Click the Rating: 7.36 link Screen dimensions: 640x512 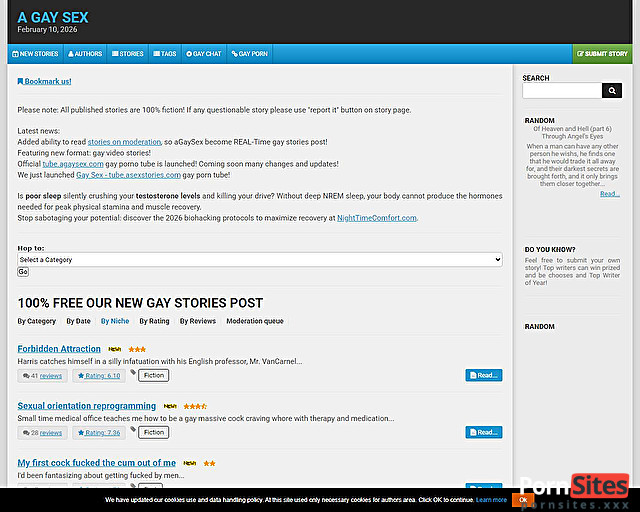click(99, 433)
